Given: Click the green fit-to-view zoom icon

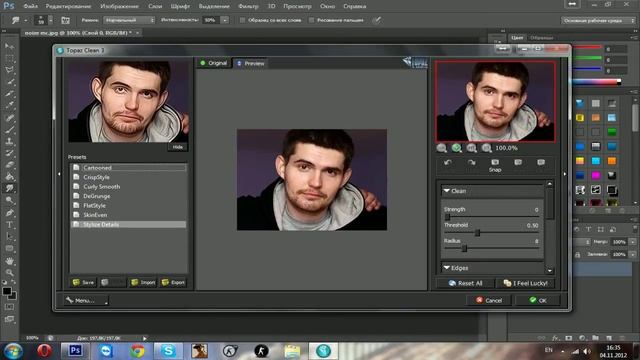Looking at the screenshot, I should click(456, 148).
